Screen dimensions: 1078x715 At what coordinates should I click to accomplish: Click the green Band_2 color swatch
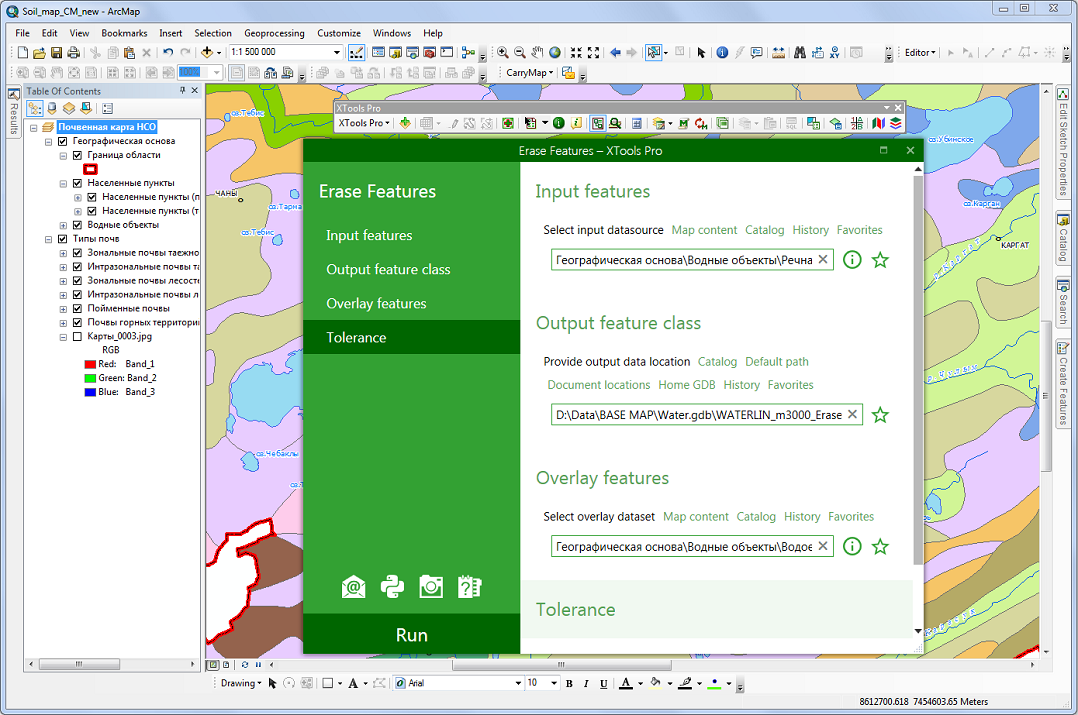click(x=89, y=378)
